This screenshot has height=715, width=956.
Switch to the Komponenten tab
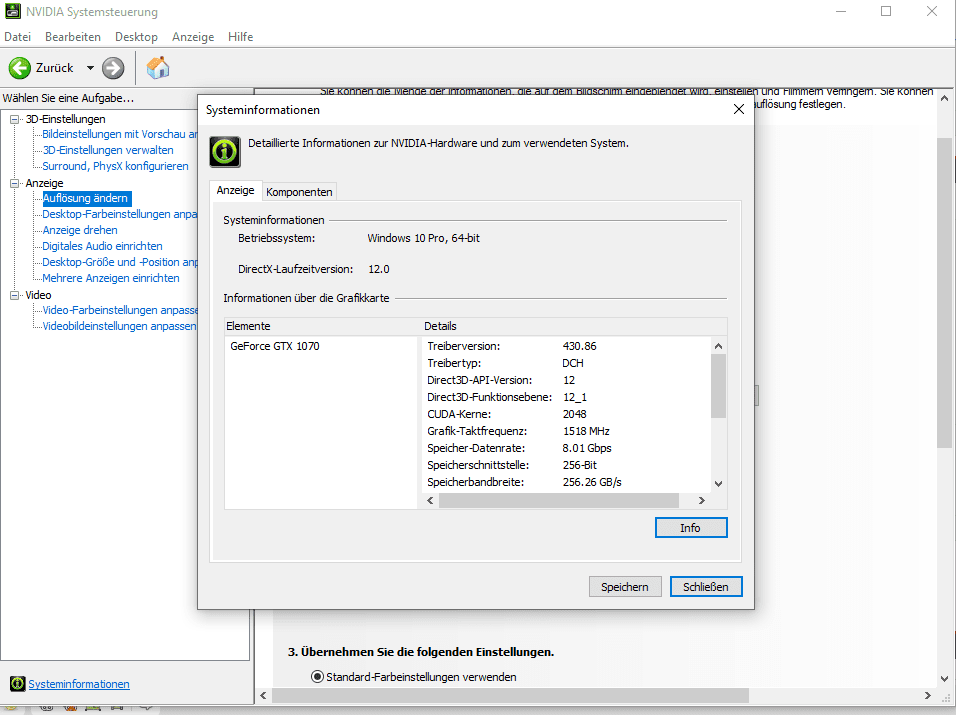(x=299, y=192)
